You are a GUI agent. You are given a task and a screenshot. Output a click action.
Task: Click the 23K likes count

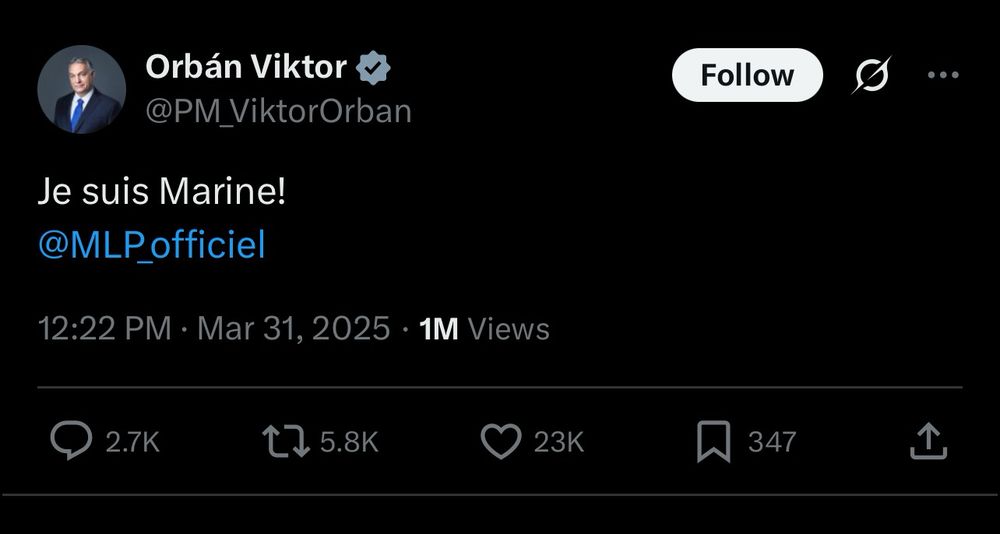[x=558, y=442]
